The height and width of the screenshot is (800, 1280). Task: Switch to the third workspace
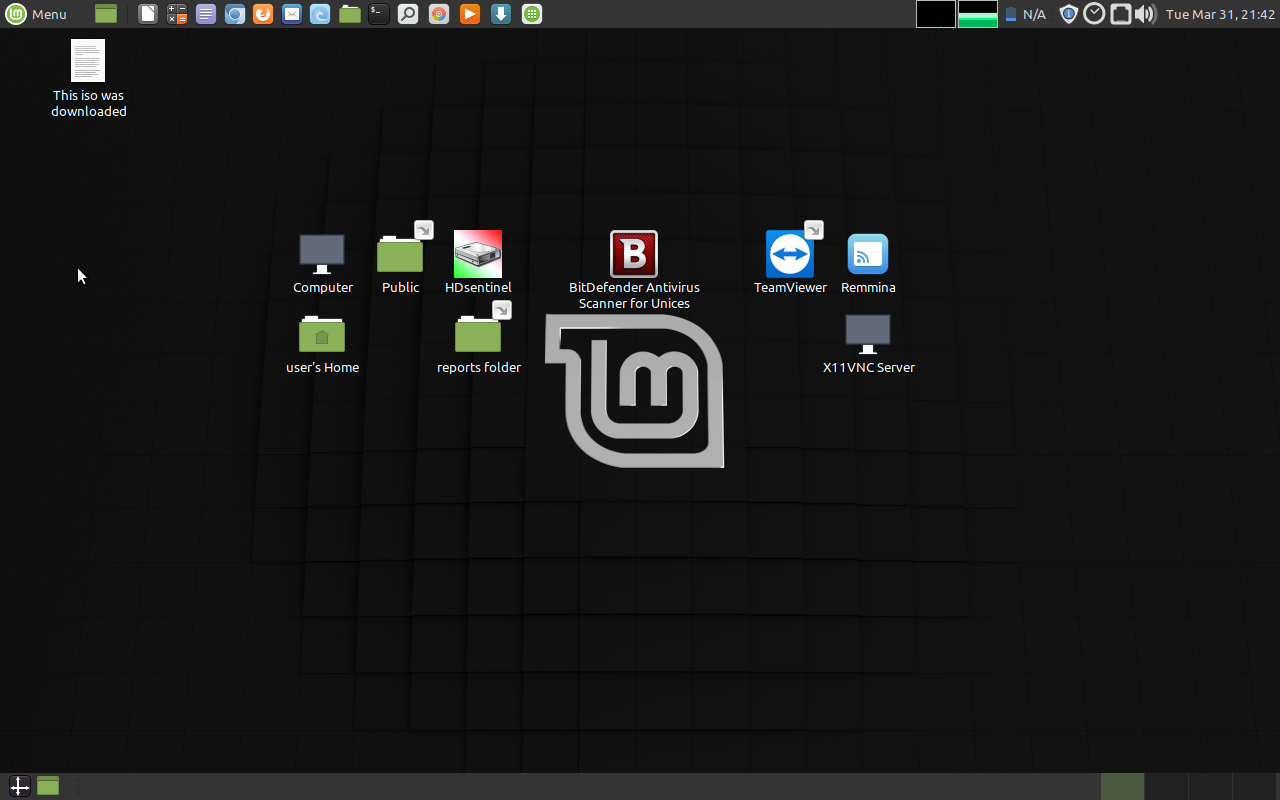pyautogui.click(x=1210, y=786)
